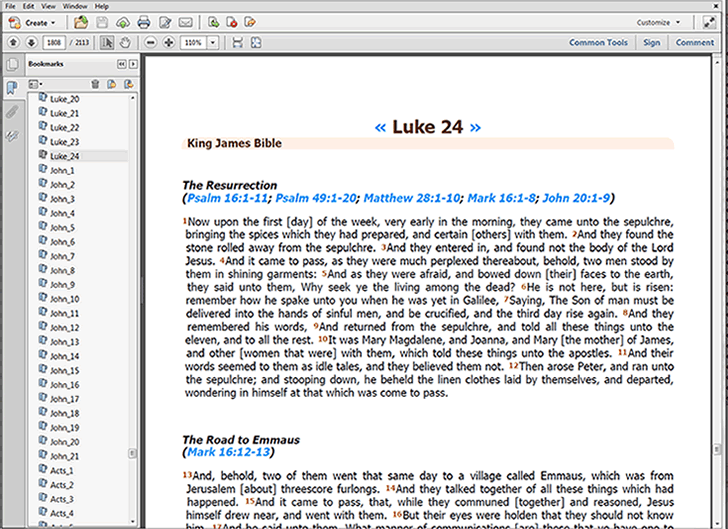Image resolution: width=728 pixels, height=529 pixels.
Task: Click the zoom percentage field 110%
Action: 193,43
